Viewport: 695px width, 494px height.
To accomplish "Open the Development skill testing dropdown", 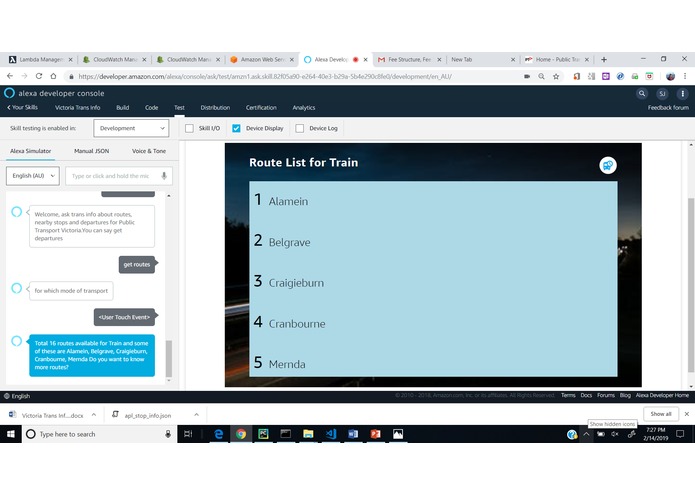I will [x=131, y=128].
